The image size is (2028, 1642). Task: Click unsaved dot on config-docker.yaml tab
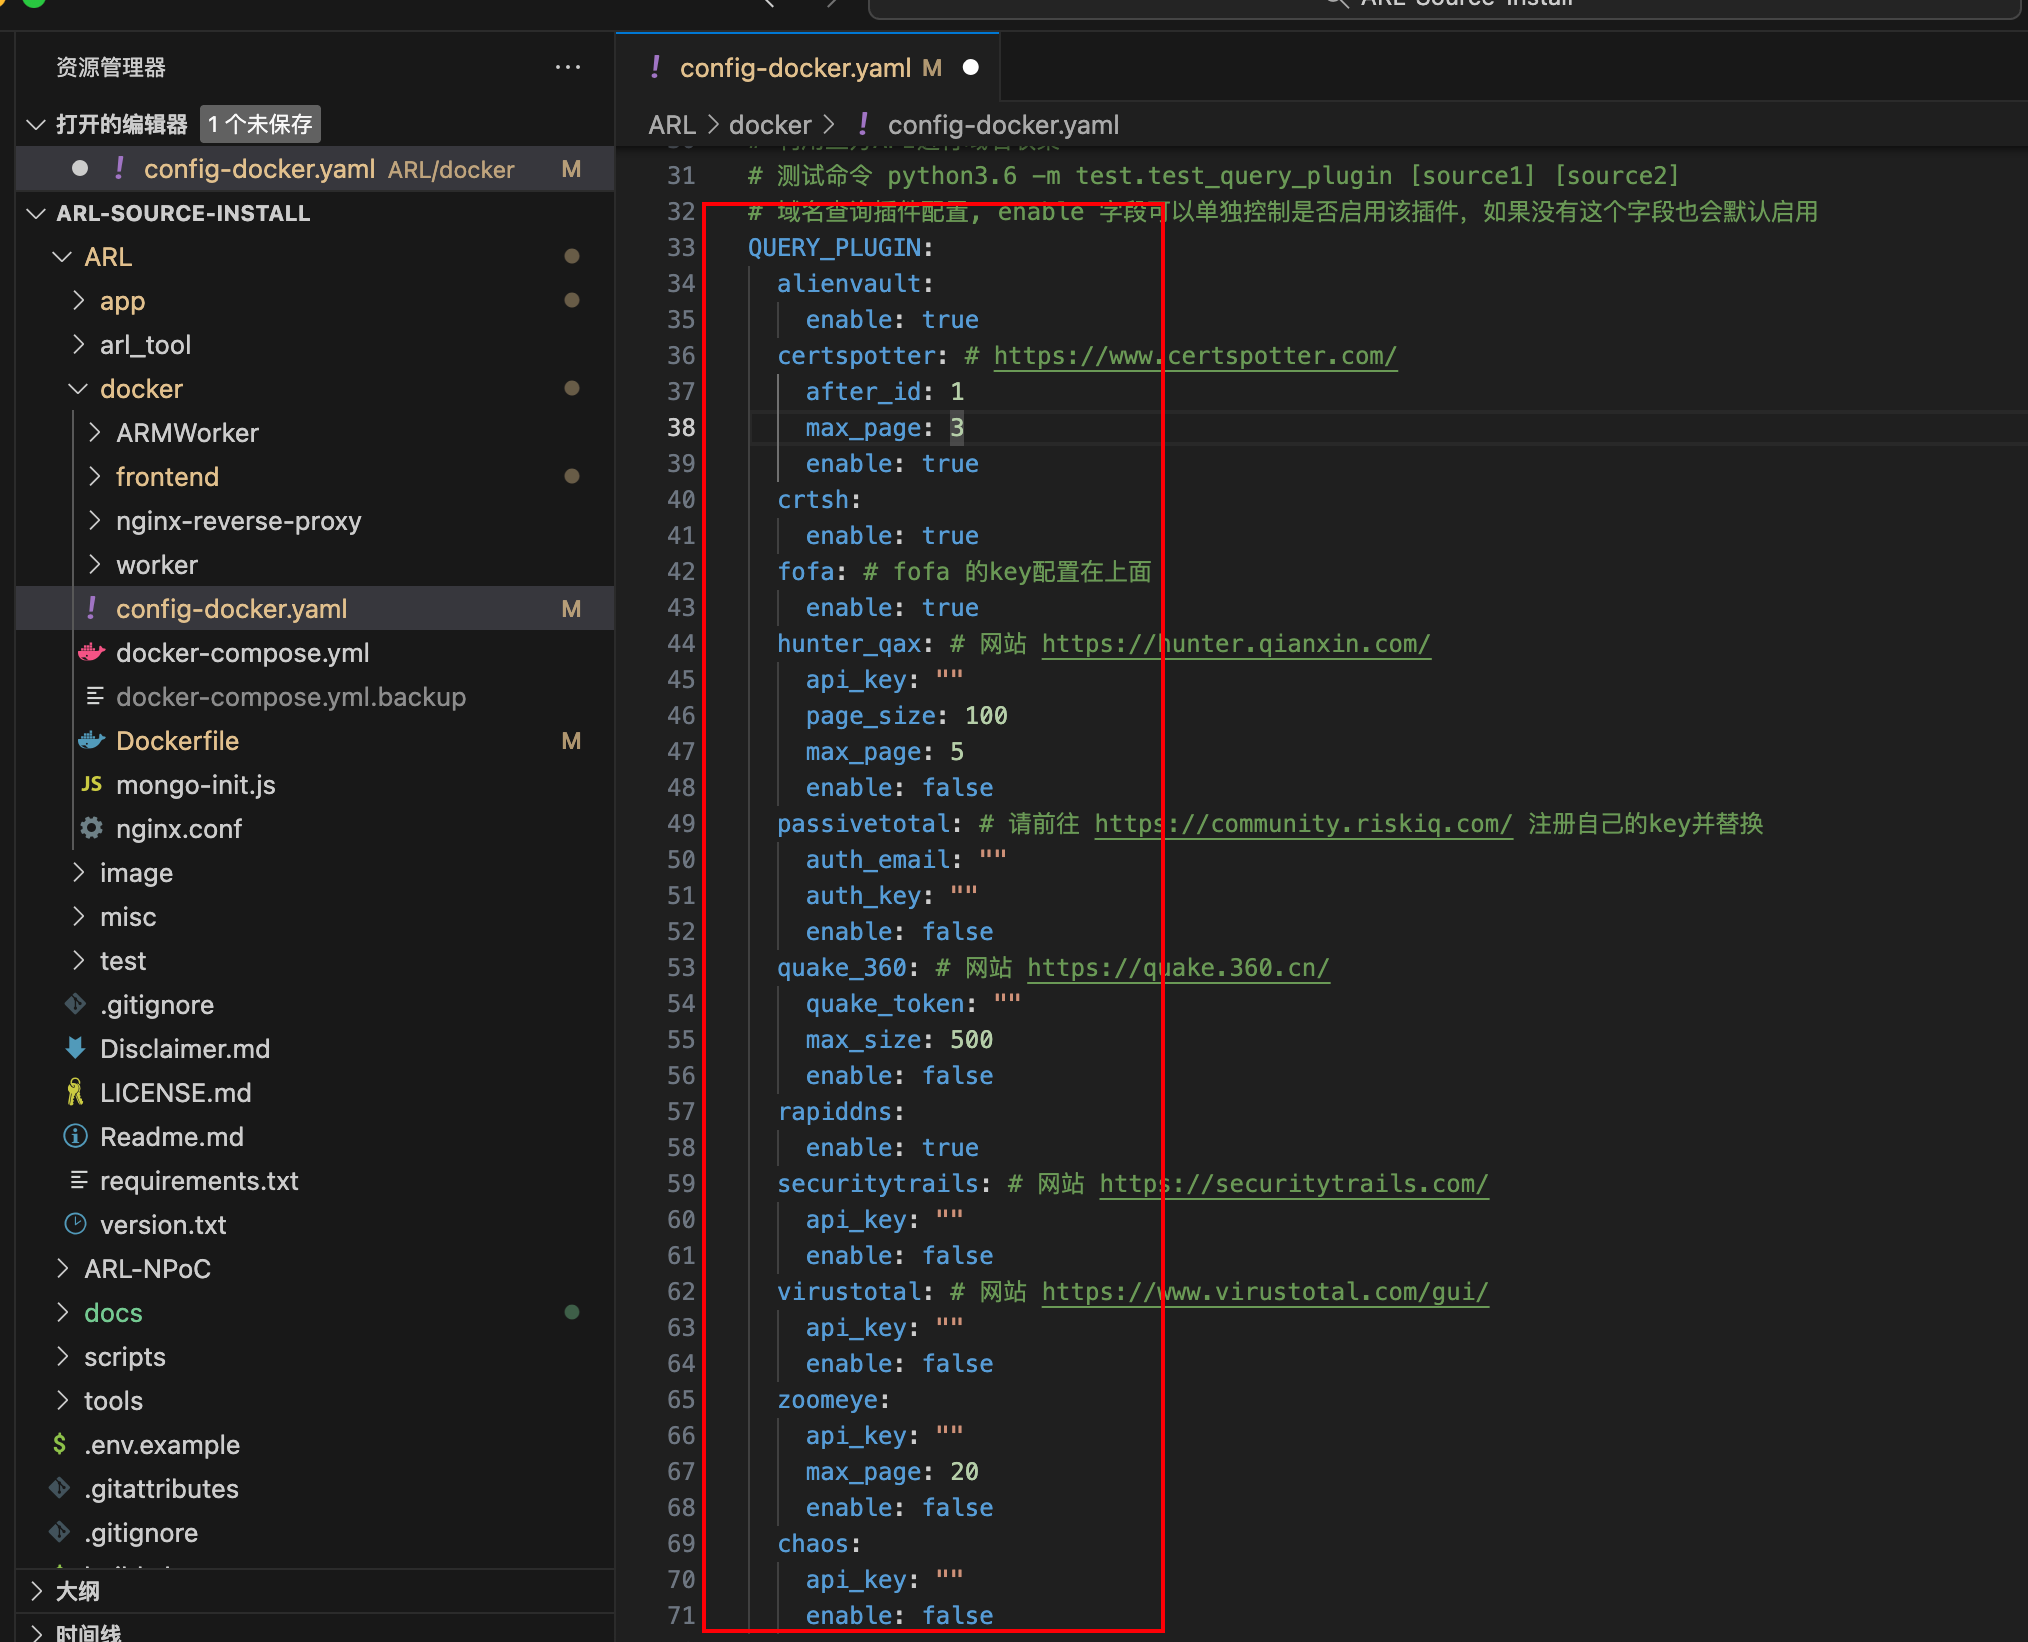[970, 68]
